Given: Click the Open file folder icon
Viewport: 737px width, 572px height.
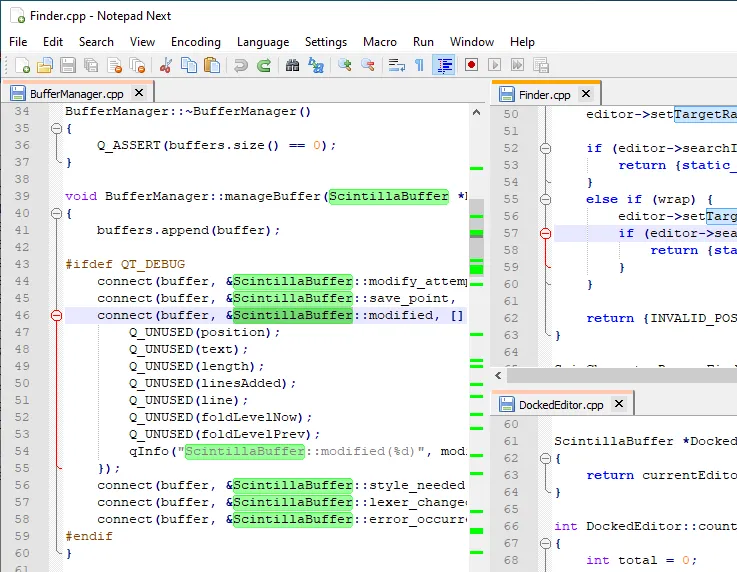Looking at the screenshot, I should tap(44, 66).
